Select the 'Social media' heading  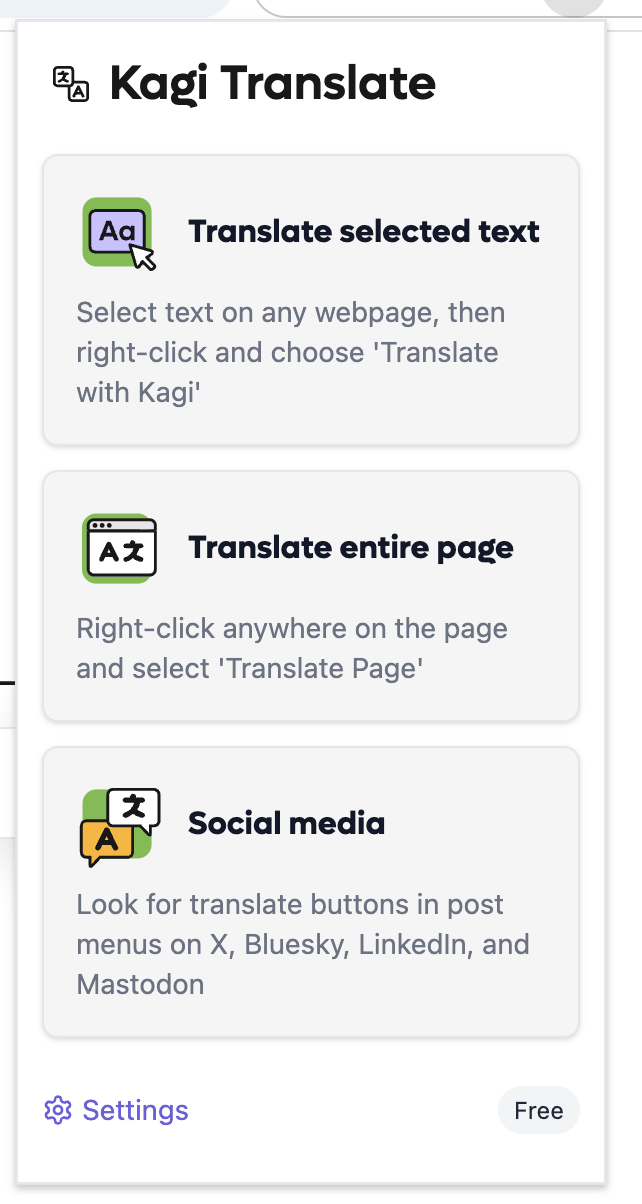tap(286, 824)
